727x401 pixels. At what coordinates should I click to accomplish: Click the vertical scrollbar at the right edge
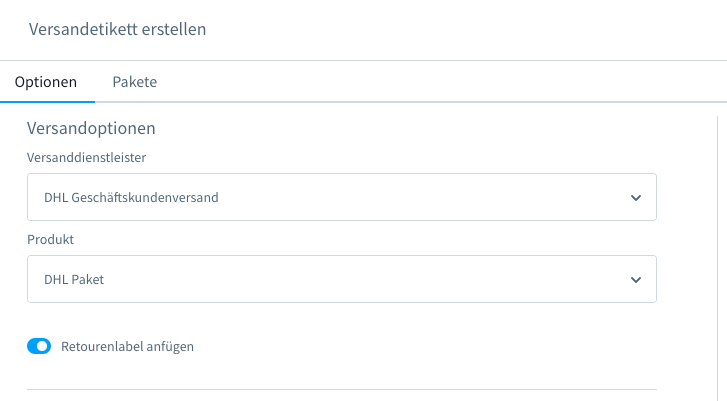click(717, 250)
